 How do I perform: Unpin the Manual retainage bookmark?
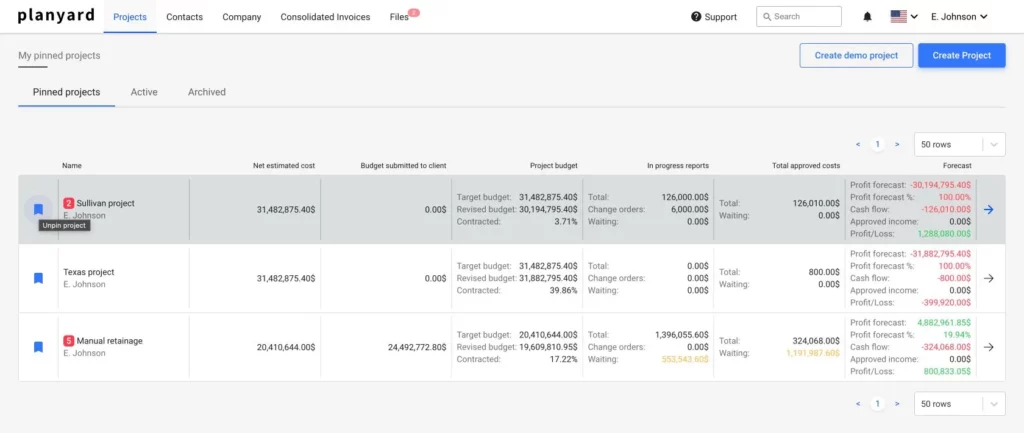(39, 347)
